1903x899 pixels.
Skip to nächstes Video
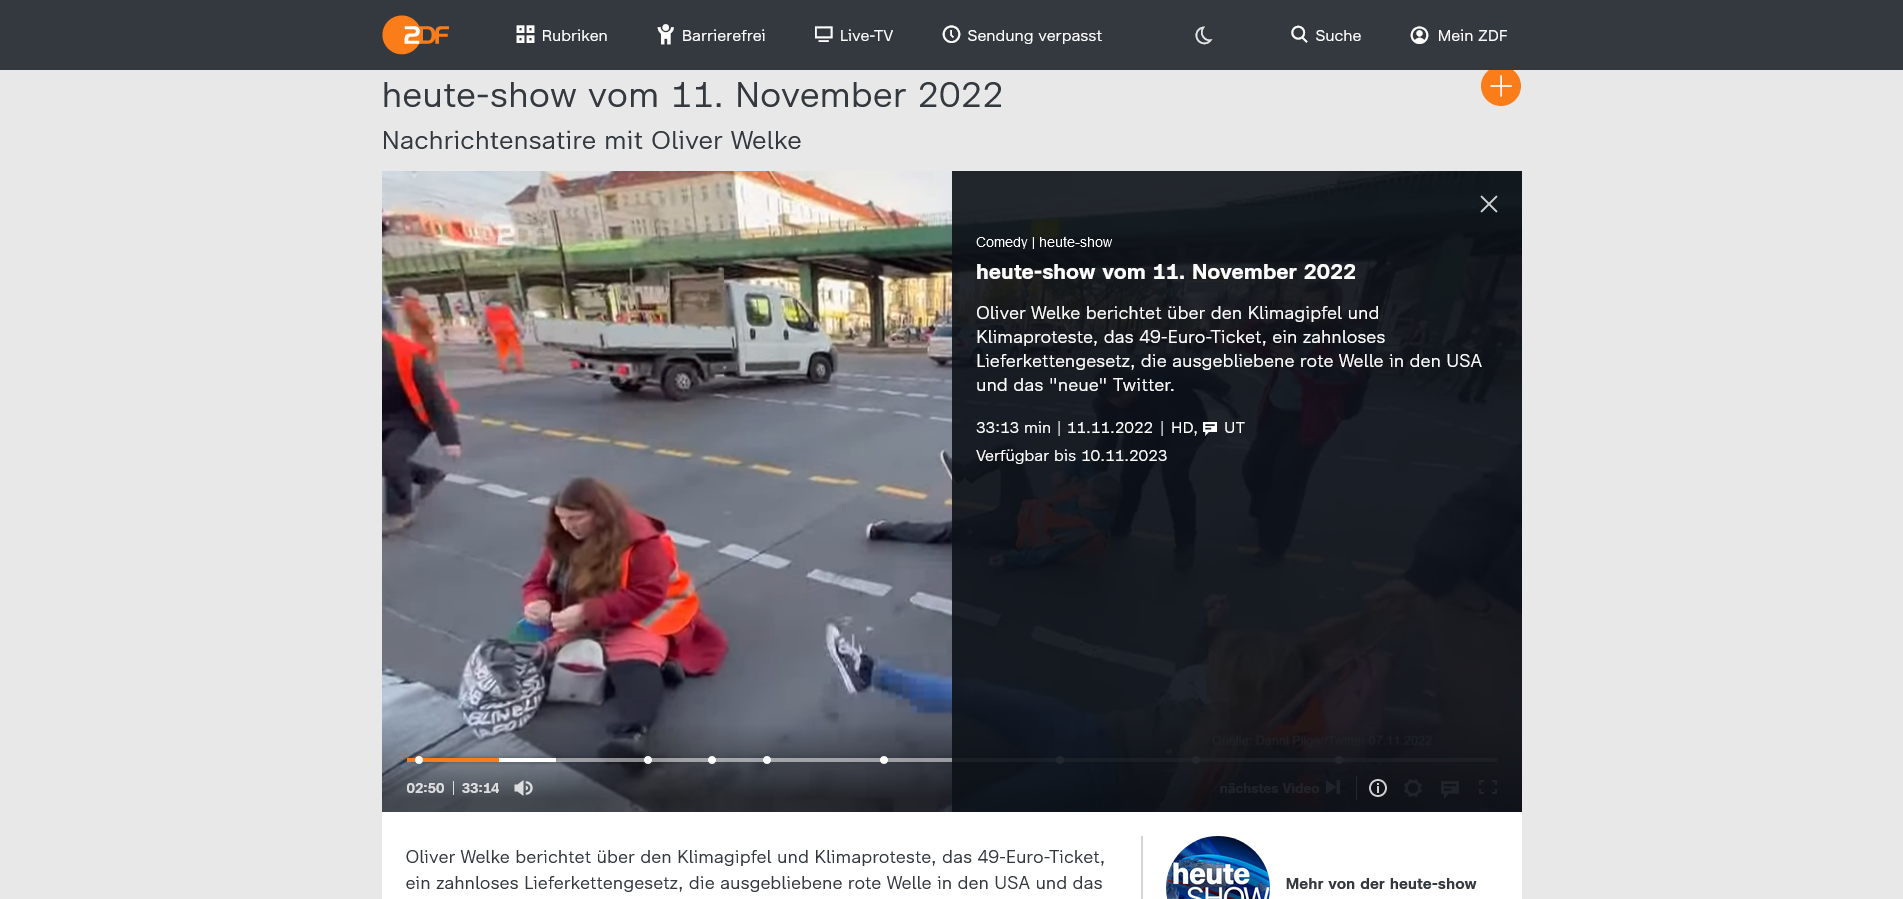(1280, 788)
